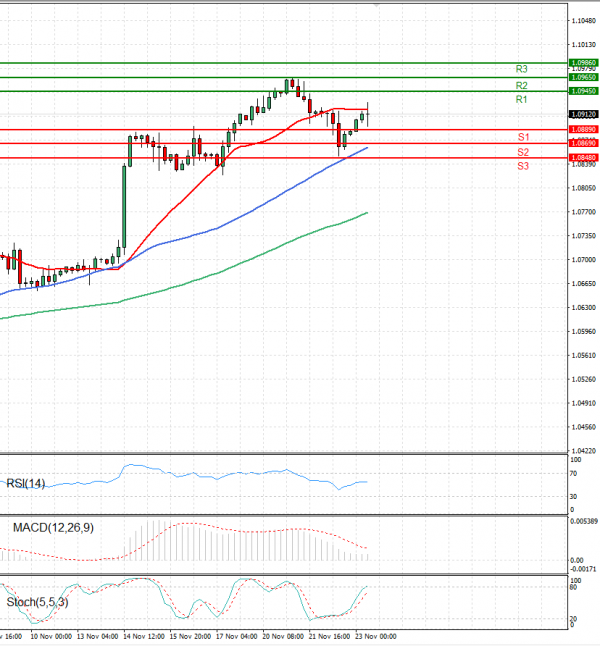Click the green 1.09860 price tag

point(584,63)
